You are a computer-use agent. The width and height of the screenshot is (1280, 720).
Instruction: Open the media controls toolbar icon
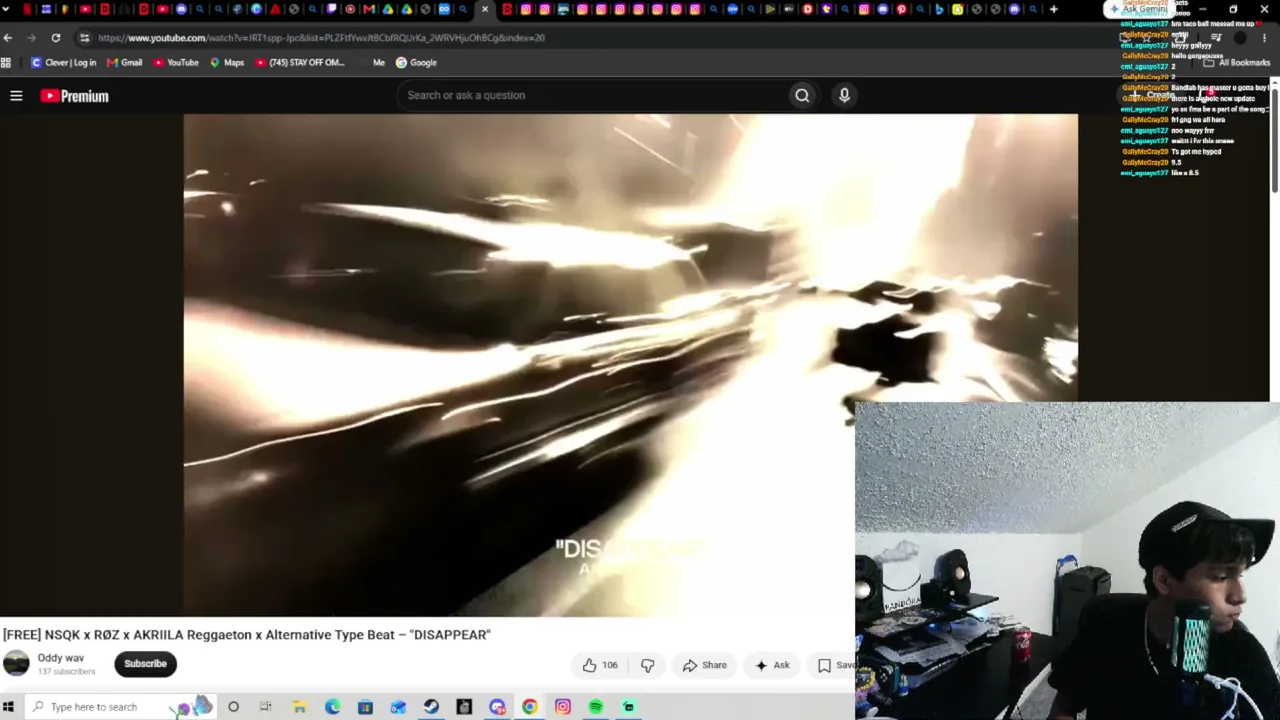[1216, 38]
